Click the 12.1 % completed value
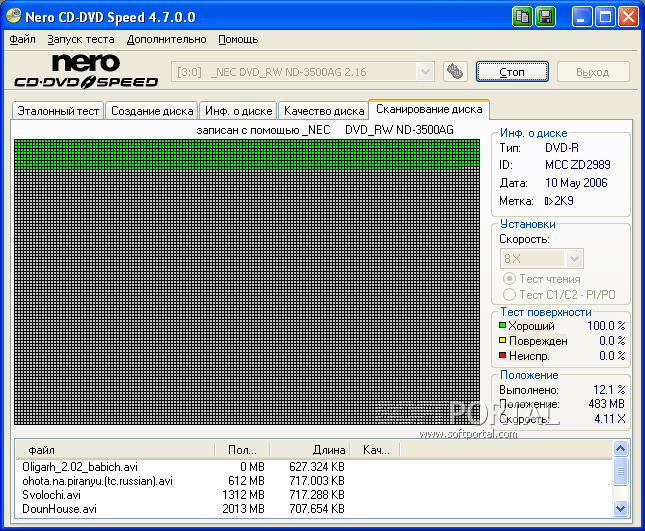This screenshot has height=531, width=645. tap(609, 390)
